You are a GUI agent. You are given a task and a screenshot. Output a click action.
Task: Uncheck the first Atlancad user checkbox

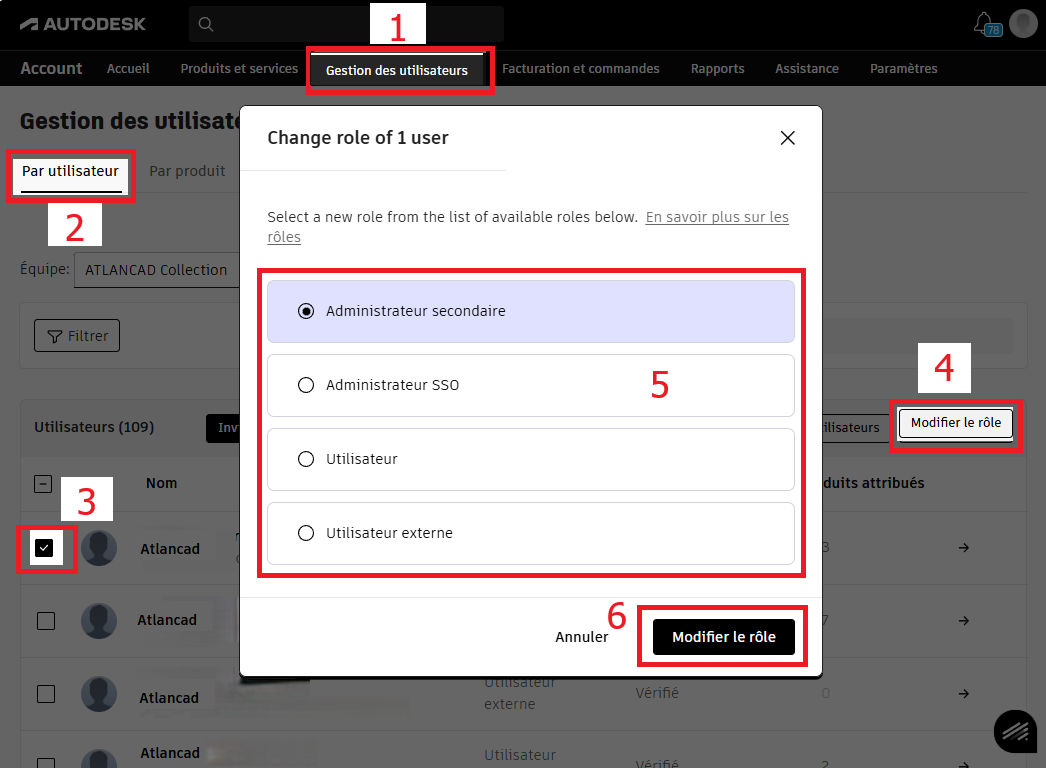(x=44, y=548)
